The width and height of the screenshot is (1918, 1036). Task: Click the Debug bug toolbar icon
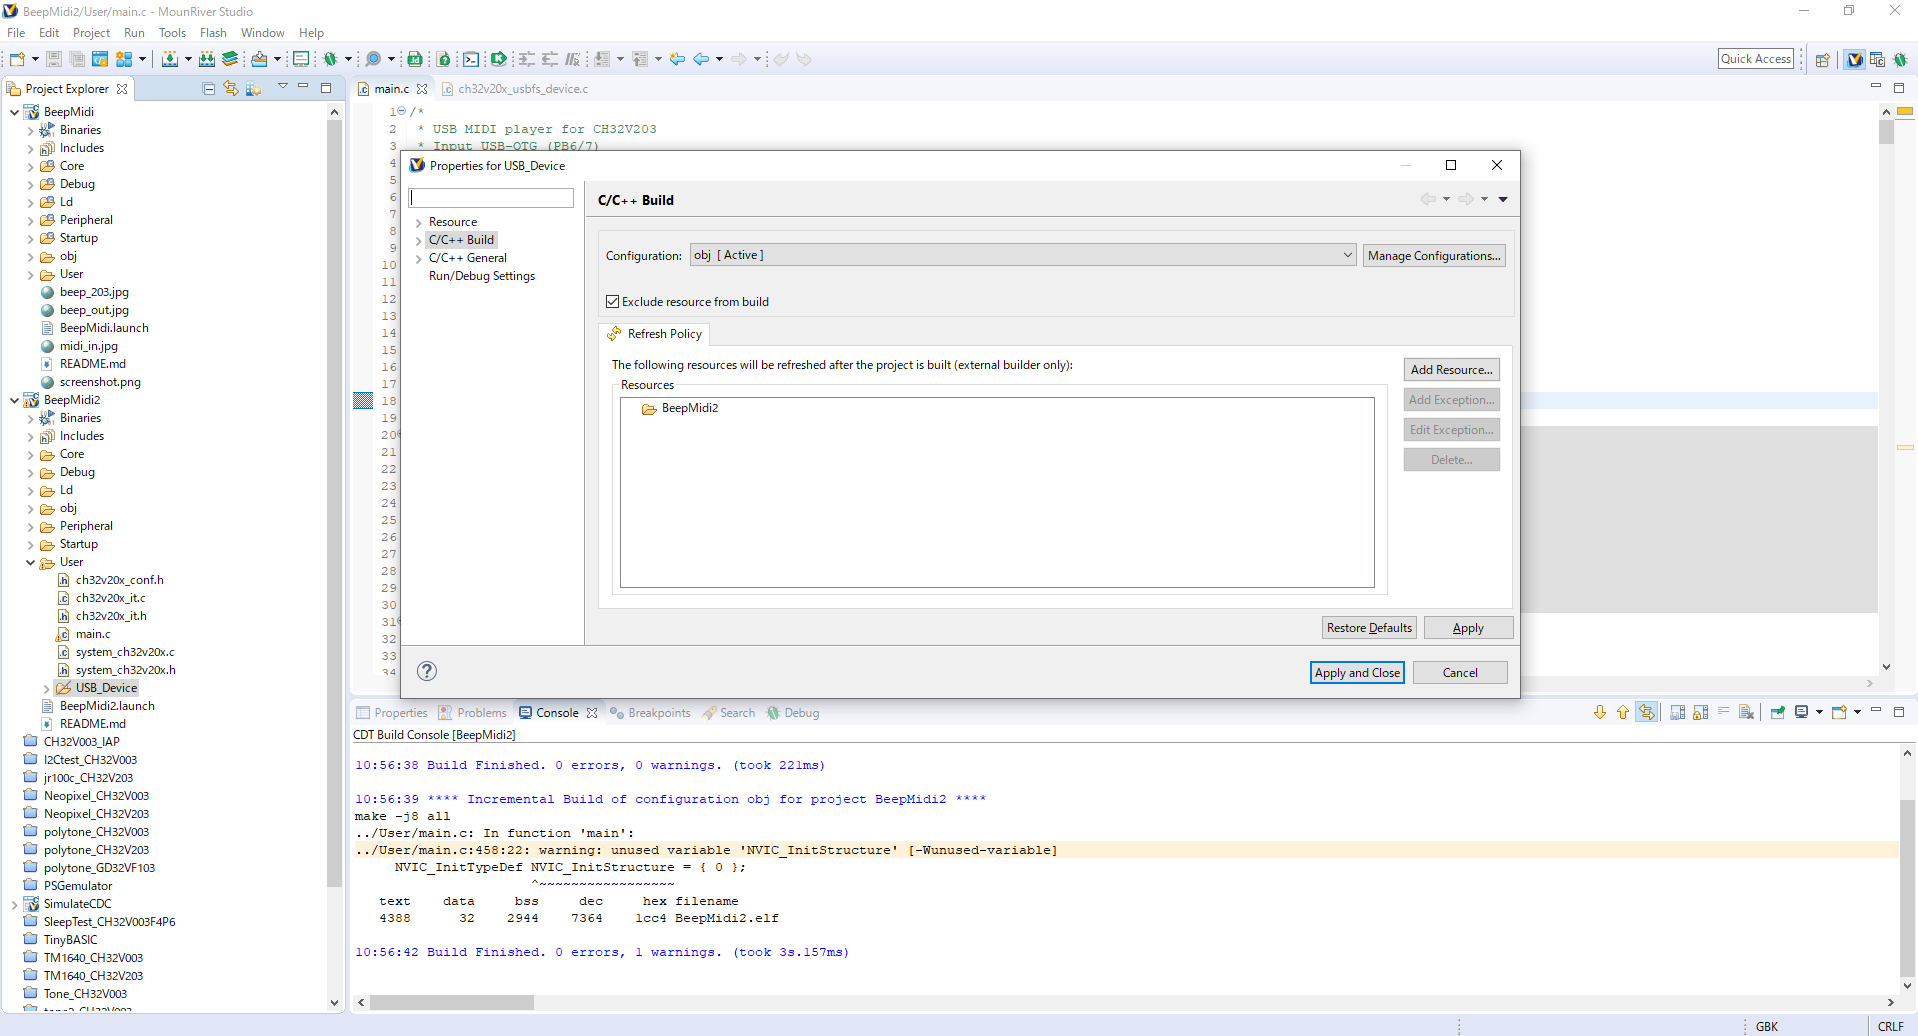[329, 59]
